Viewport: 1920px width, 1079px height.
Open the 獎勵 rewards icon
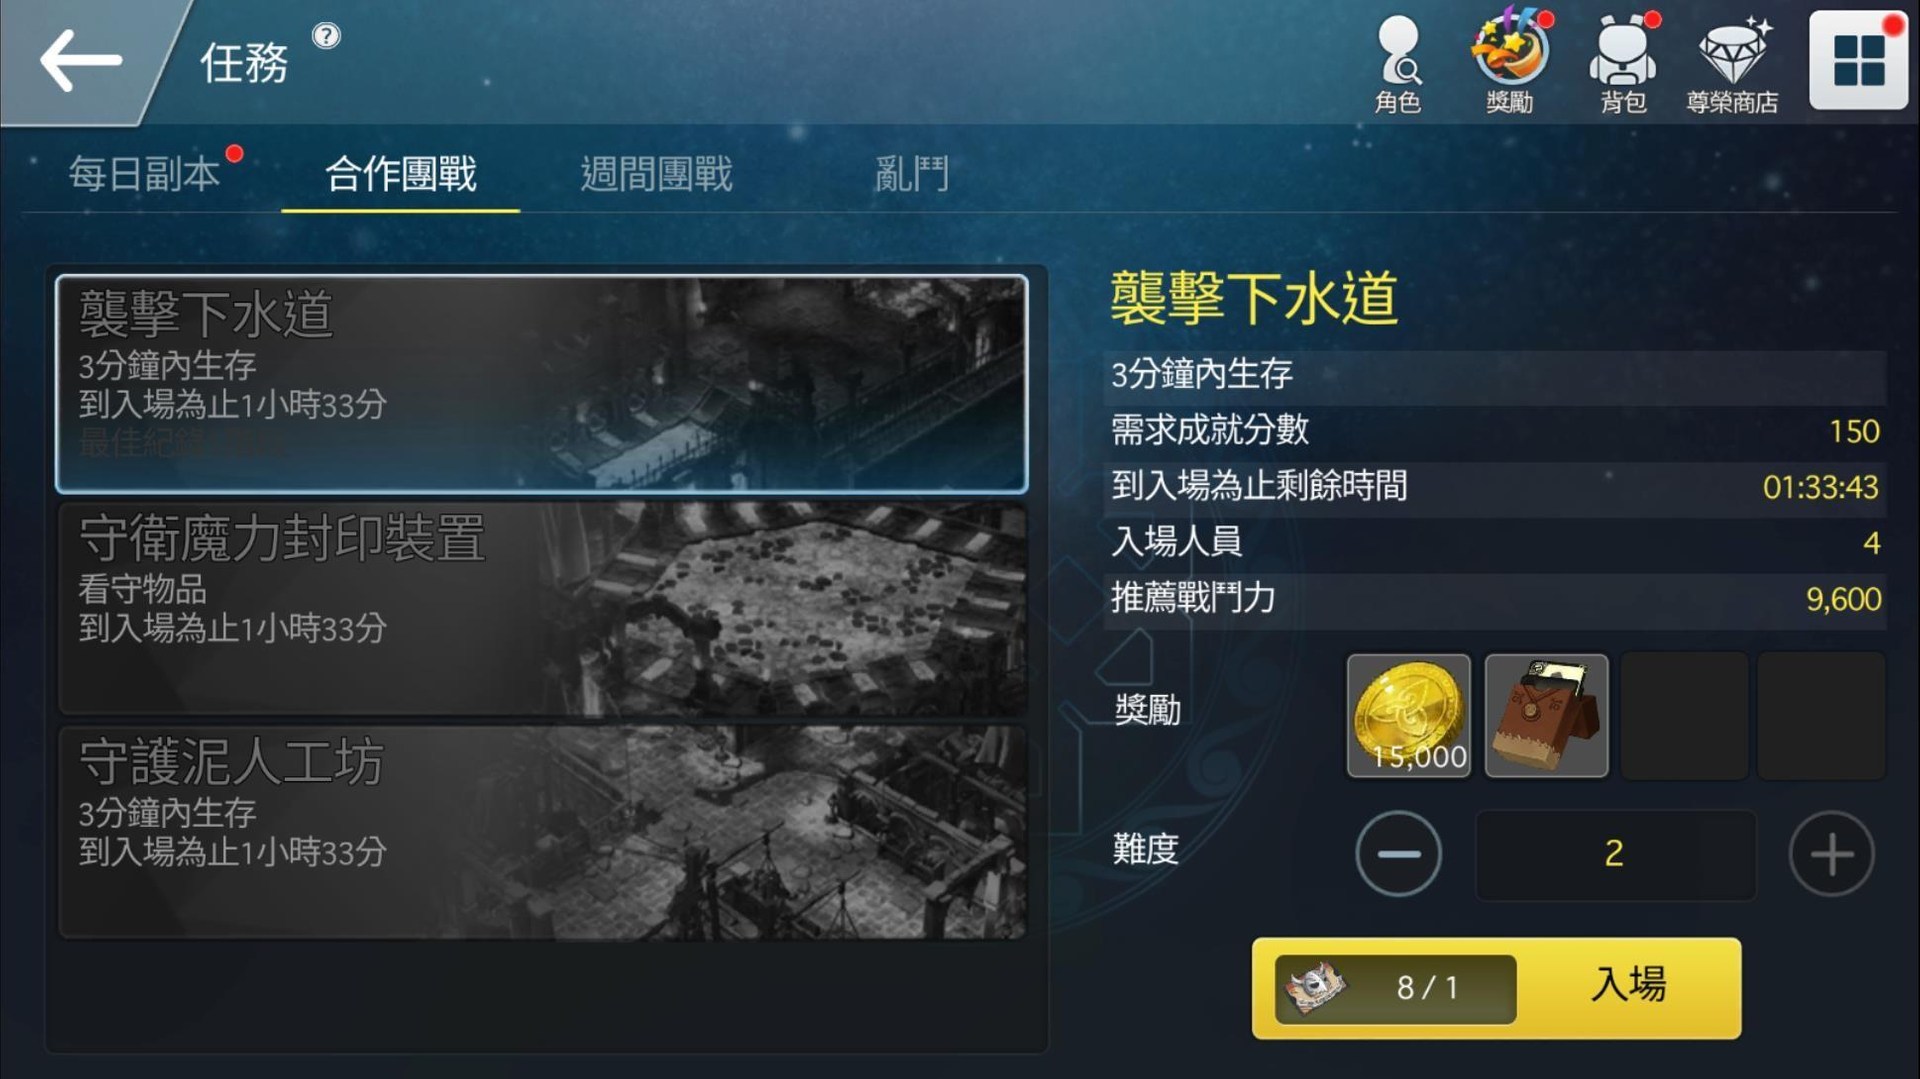click(1510, 64)
